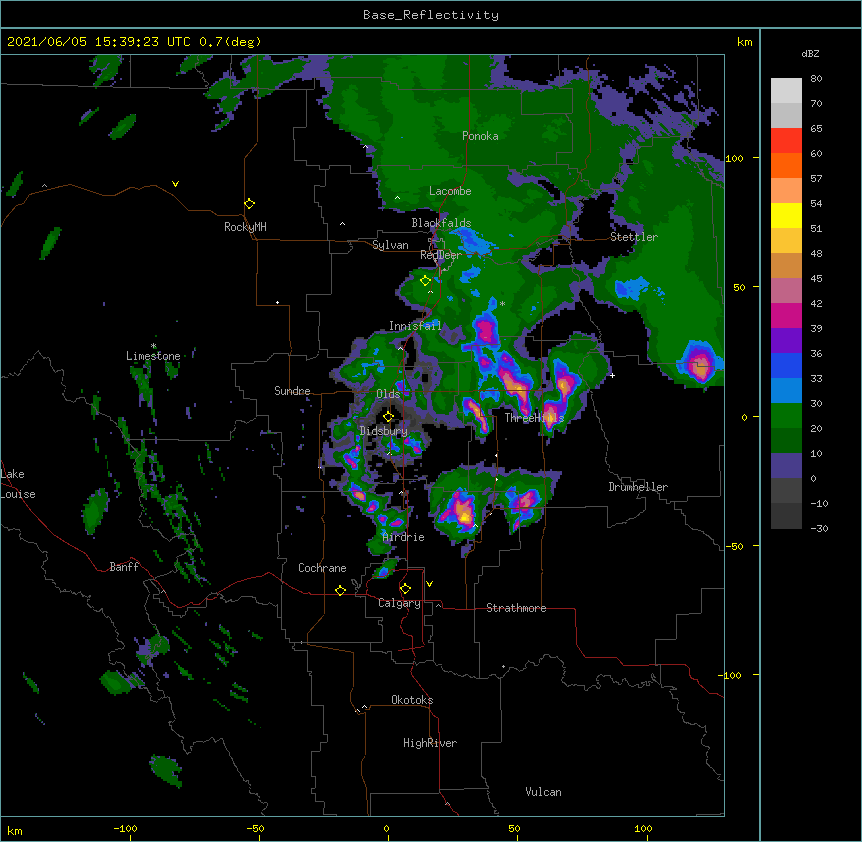Viewport: 862px width, 842px height.
Task: Select the purple 36–39 dBZ legend band
Action: pyautogui.click(x=786, y=341)
